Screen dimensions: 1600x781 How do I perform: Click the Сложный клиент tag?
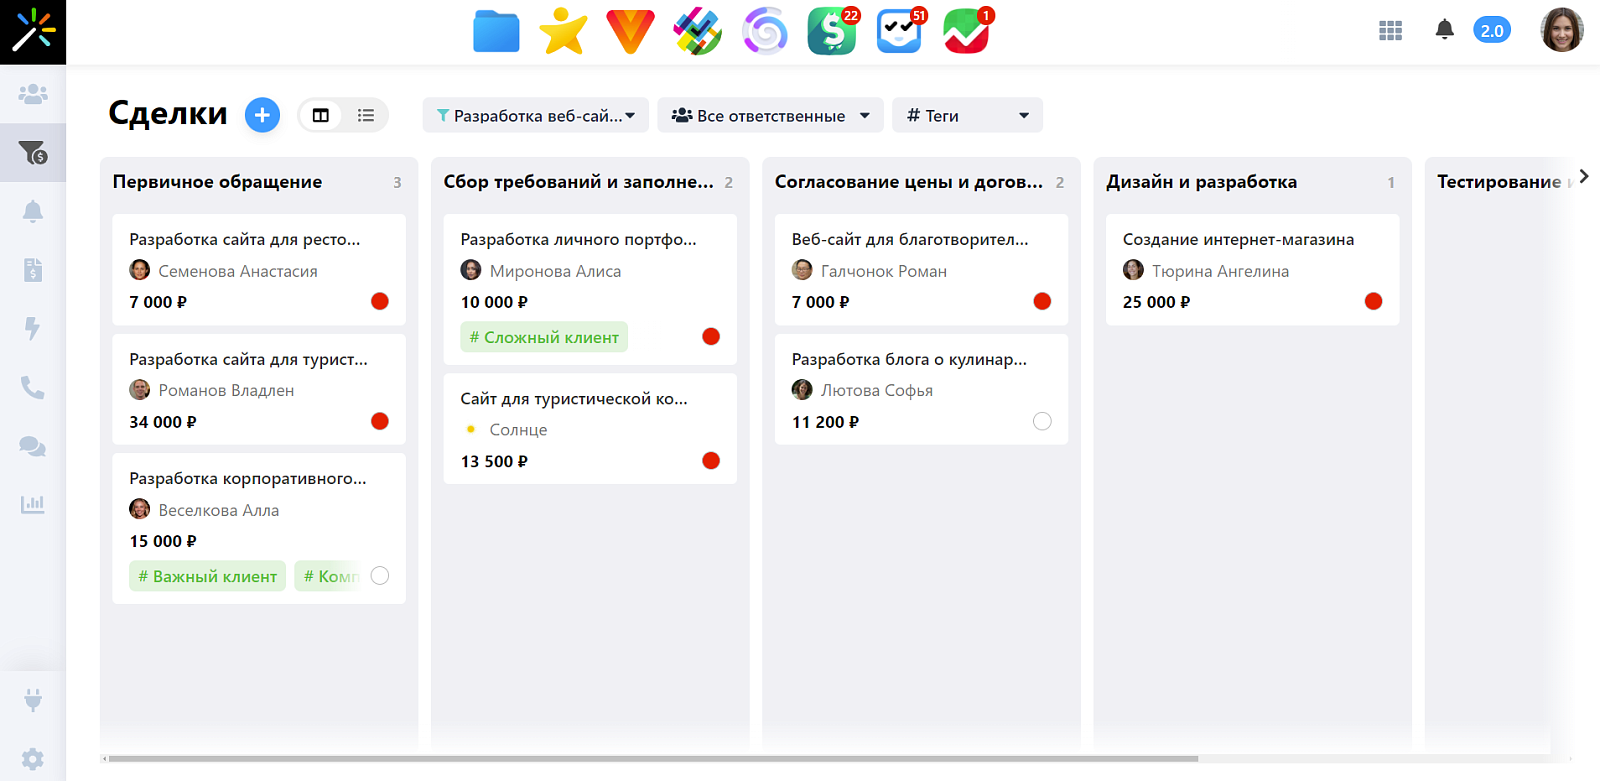(544, 337)
